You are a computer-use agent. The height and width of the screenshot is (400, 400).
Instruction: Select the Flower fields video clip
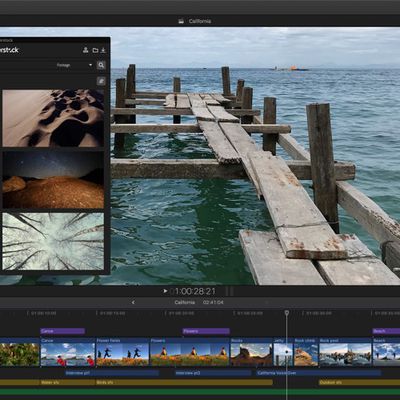pos(123,352)
